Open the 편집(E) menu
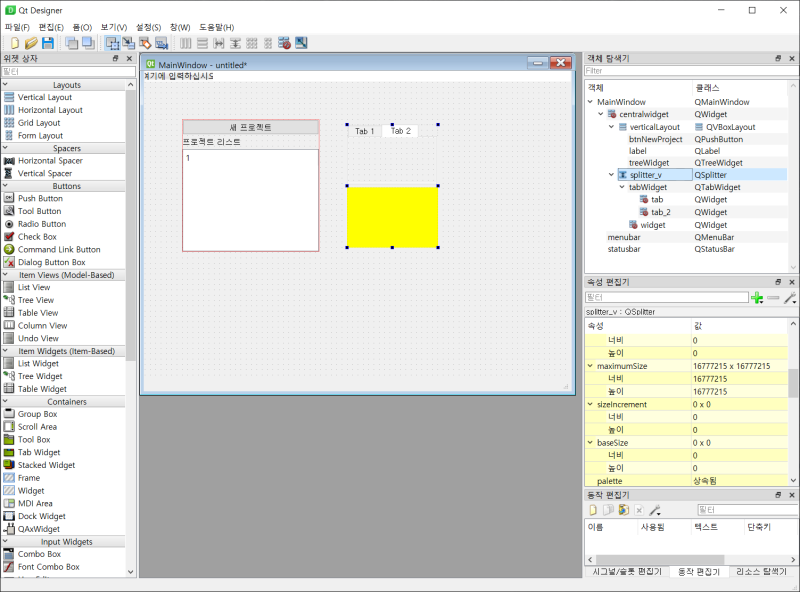This screenshot has height=592, width=800. 51,27
